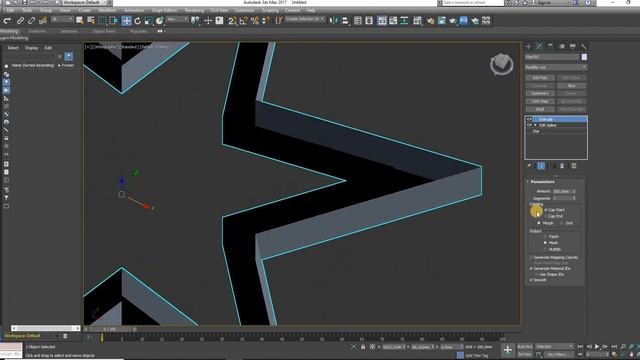Open Create Selection Set dropdown
The width and height of the screenshot is (640, 360).
point(305,19)
